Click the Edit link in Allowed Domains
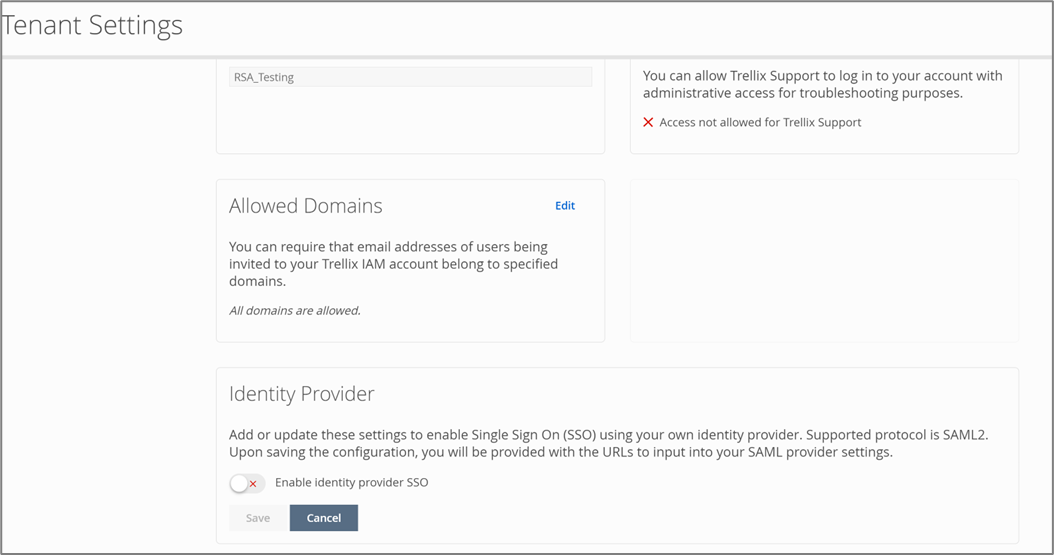 click(x=565, y=206)
